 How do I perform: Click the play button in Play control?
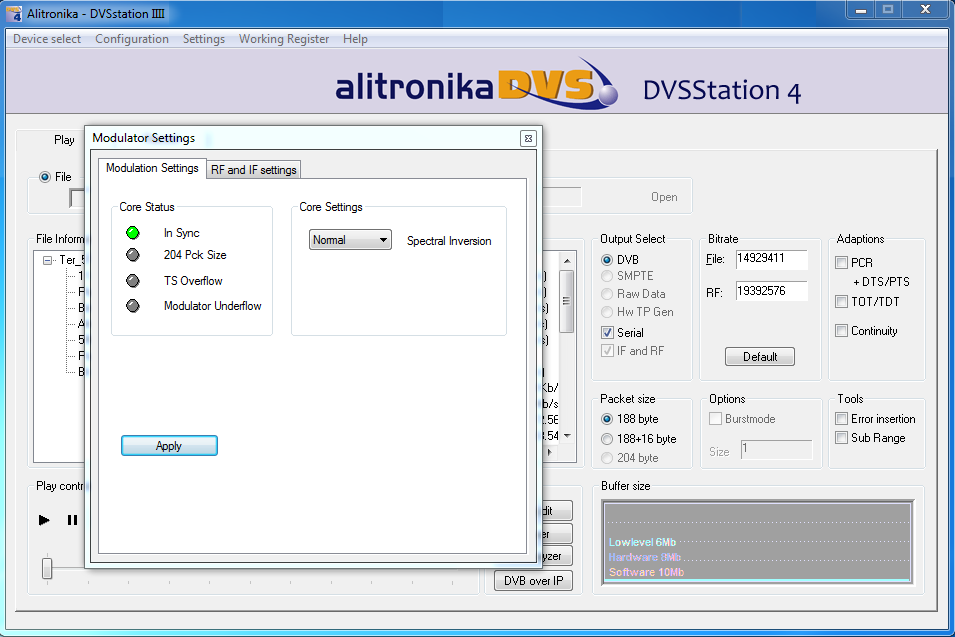click(x=44, y=520)
